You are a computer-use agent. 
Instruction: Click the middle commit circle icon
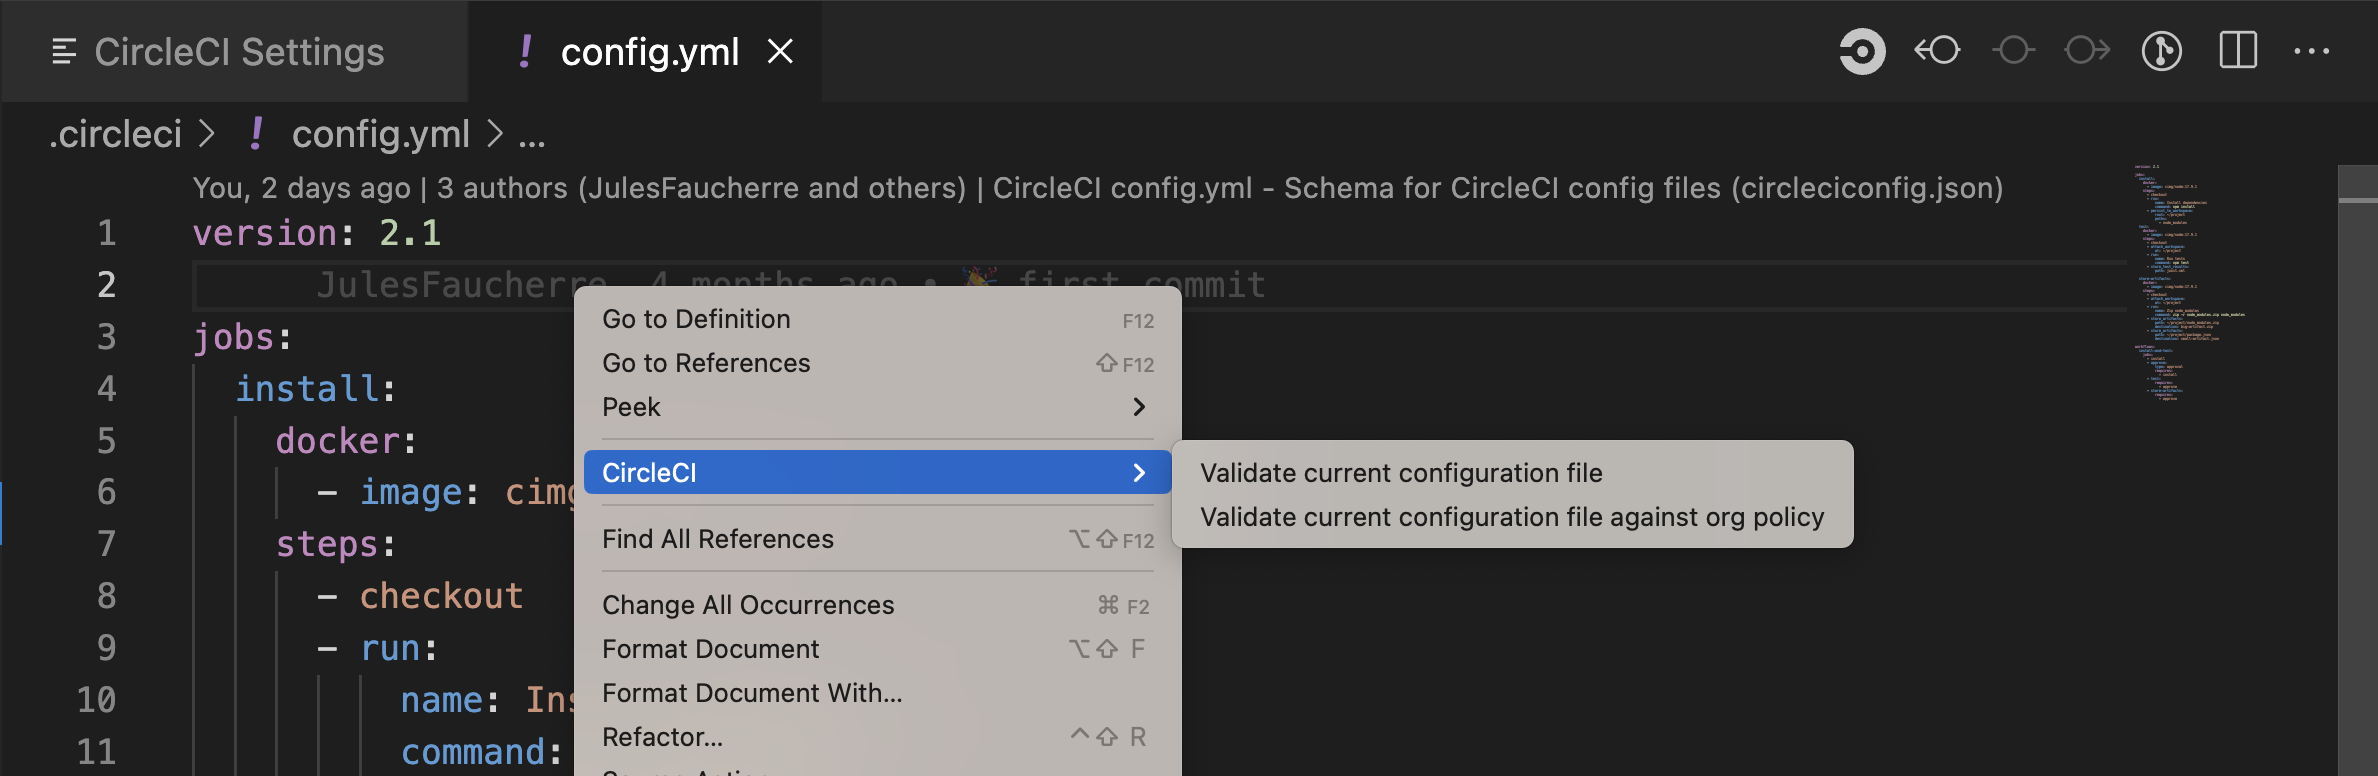[2013, 50]
